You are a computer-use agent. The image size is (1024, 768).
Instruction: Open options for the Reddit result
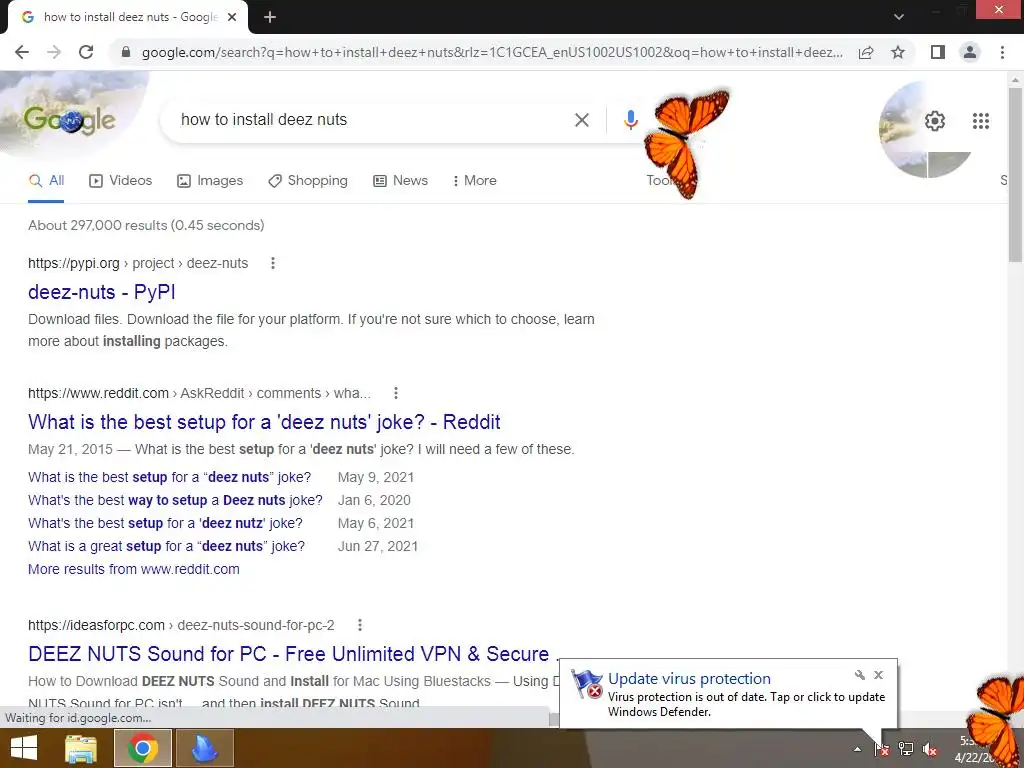pos(396,393)
